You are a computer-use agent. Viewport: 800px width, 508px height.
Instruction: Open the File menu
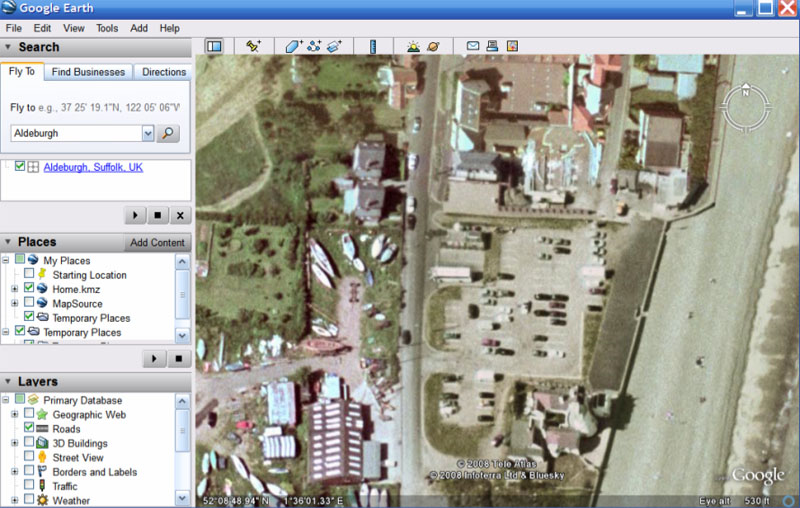coord(14,29)
